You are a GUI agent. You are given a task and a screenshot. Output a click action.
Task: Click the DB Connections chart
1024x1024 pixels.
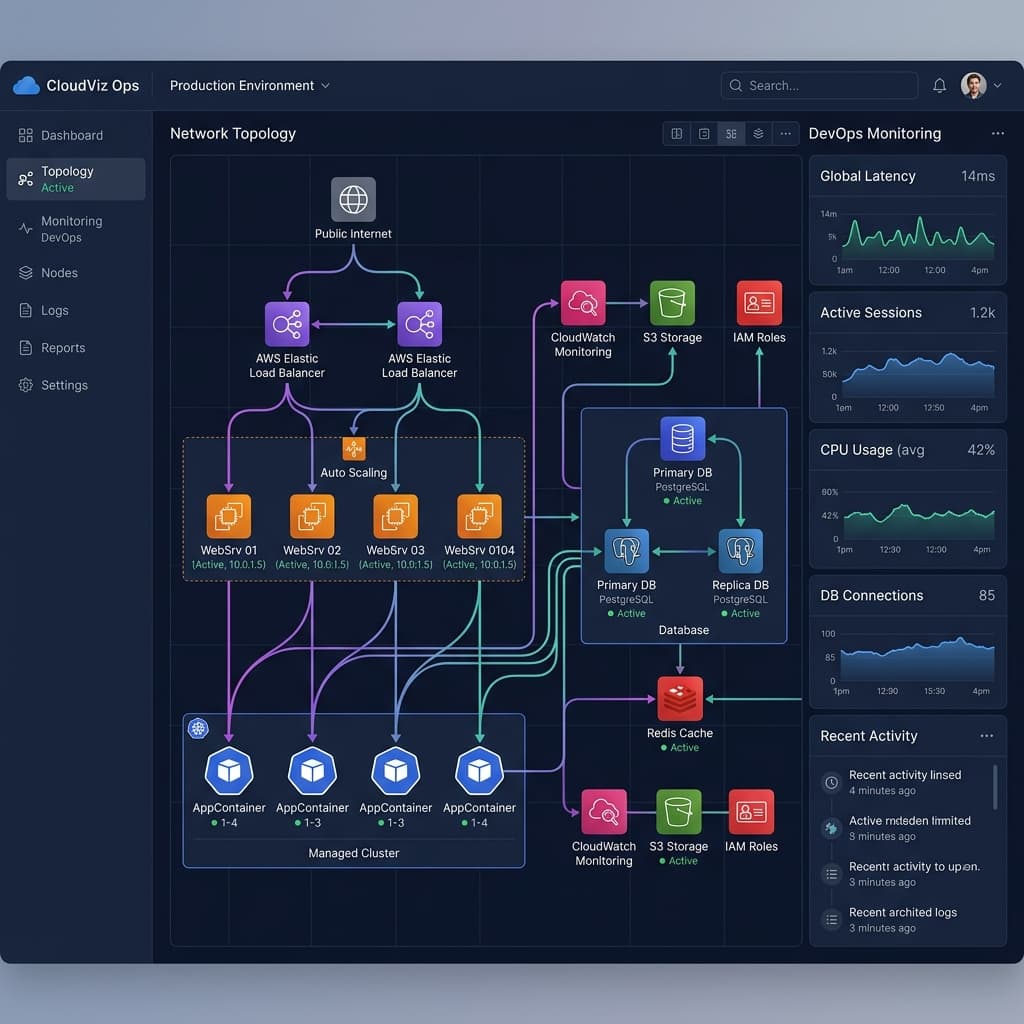pyautogui.click(x=908, y=662)
